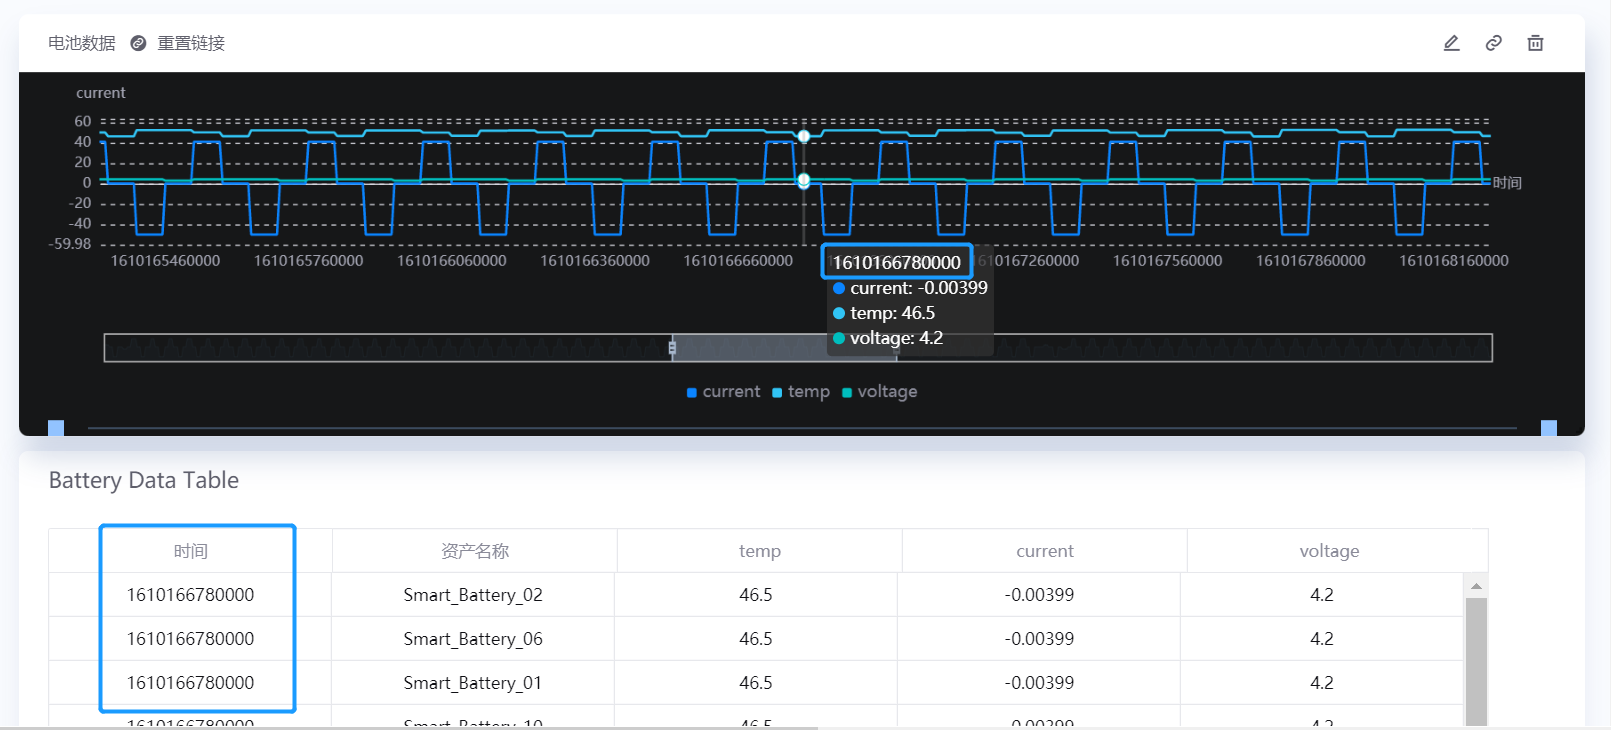Select the Smart_Battery_06 cell in the table
This screenshot has width=1611, height=730.
pyautogui.click(x=473, y=639)
